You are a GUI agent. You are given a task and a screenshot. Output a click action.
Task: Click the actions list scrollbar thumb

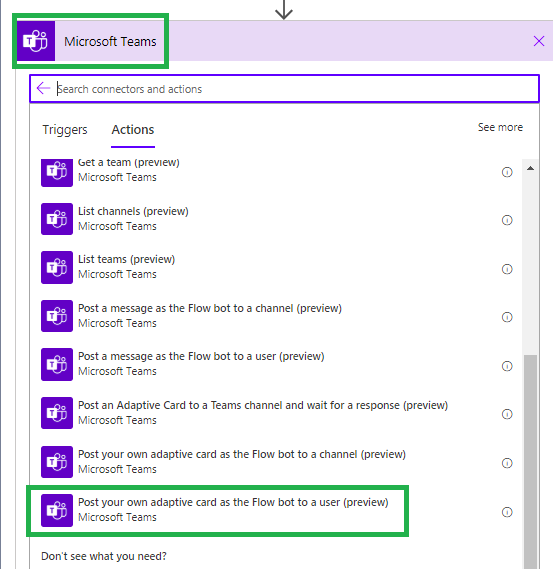pos(530,462)
